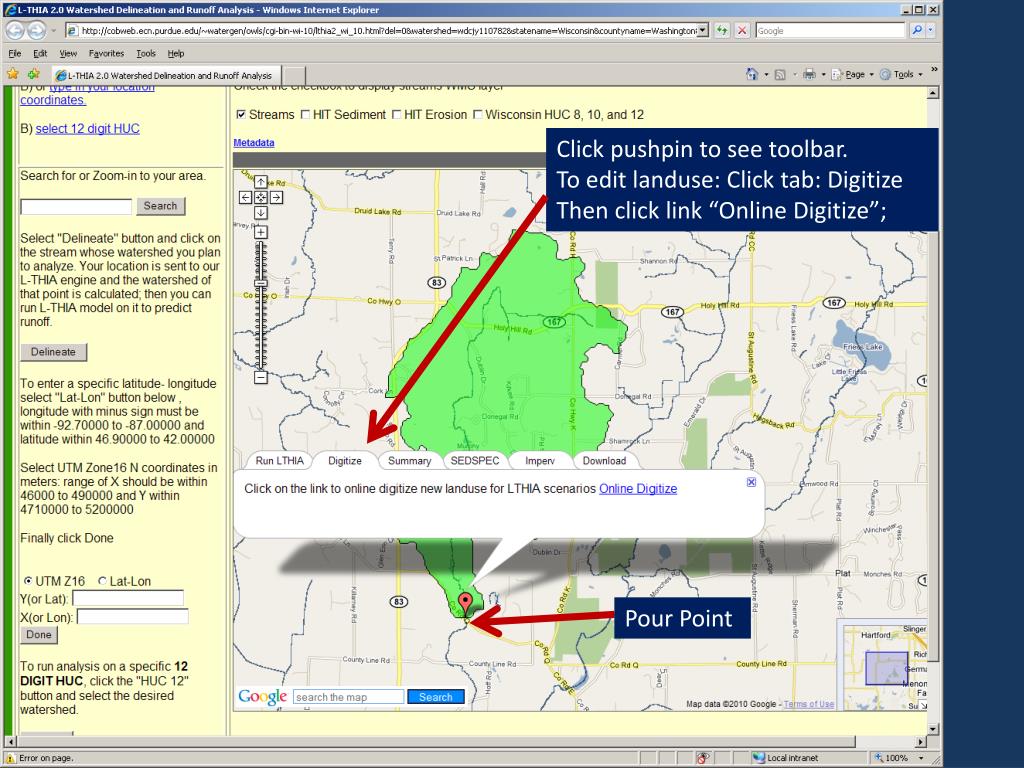Open the Online Digitize link
The height and width of the screenshot is (768, 1024).
(x=638, y=488)
